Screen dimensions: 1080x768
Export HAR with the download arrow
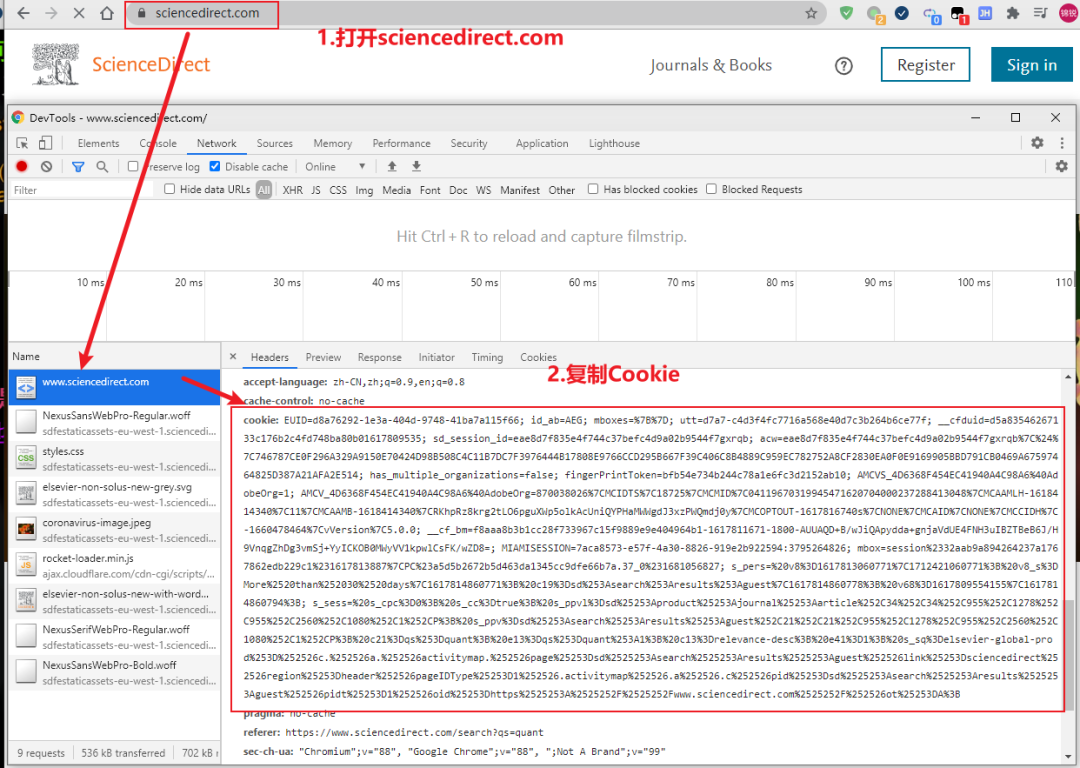click(x=416, y=166)
